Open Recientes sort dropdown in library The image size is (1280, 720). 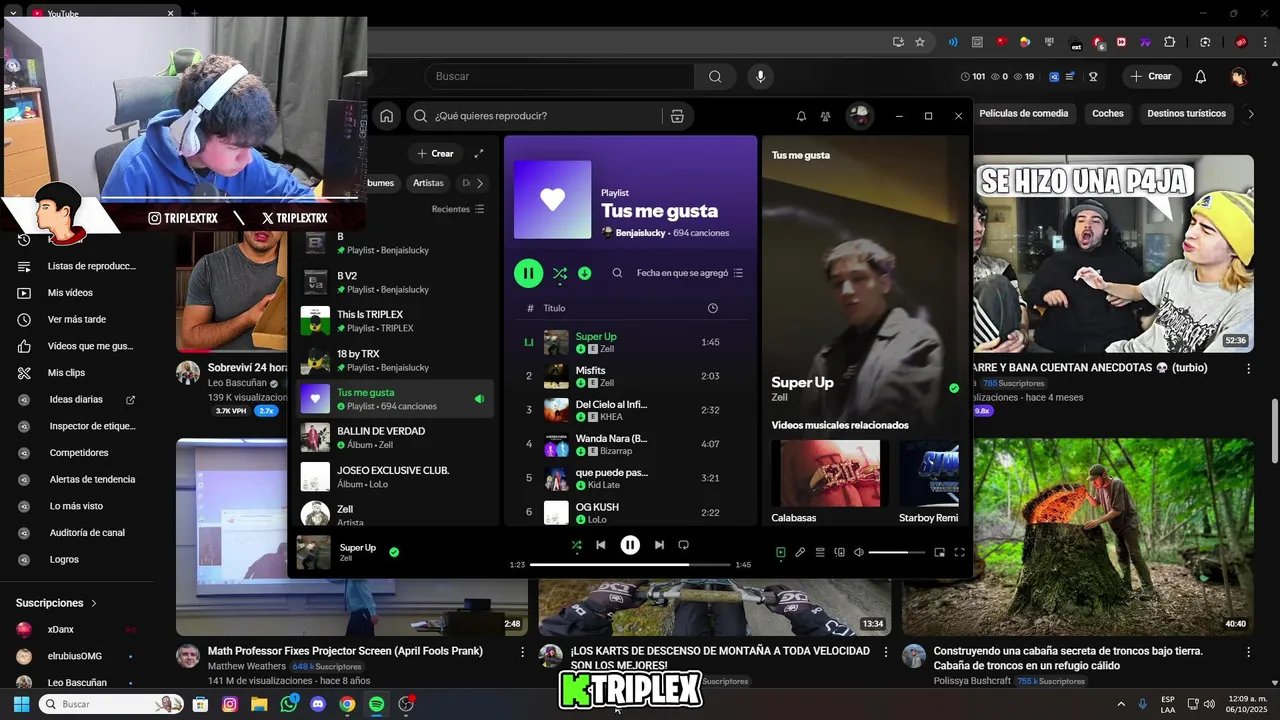(458, 209)
